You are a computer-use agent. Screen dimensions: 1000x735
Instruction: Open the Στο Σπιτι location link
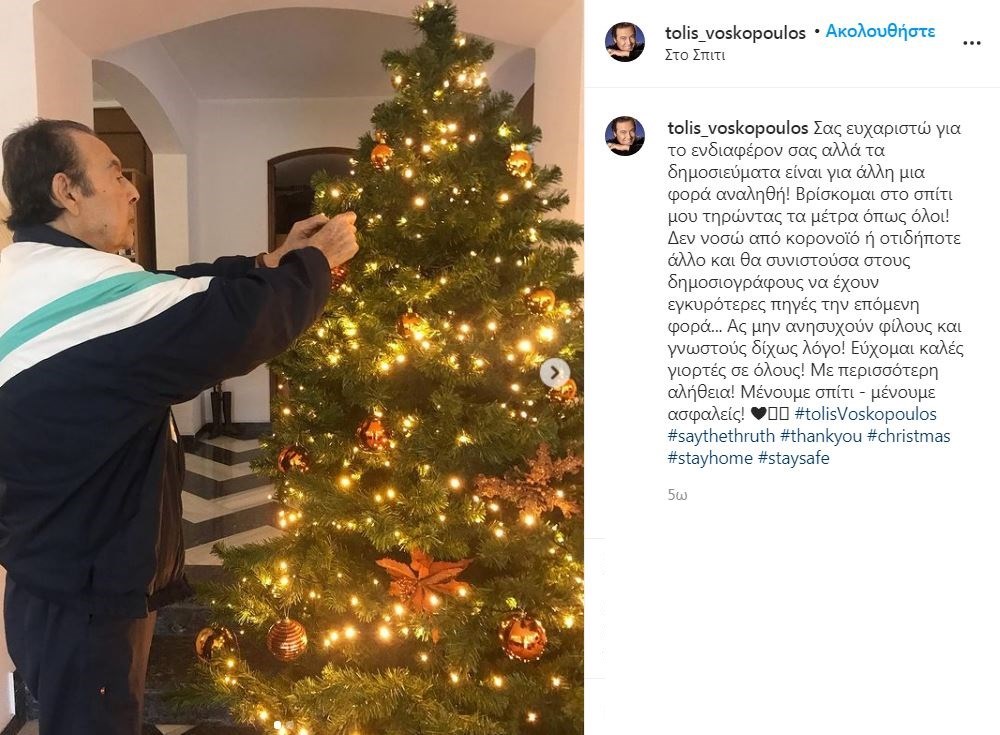tap(695, 55)
